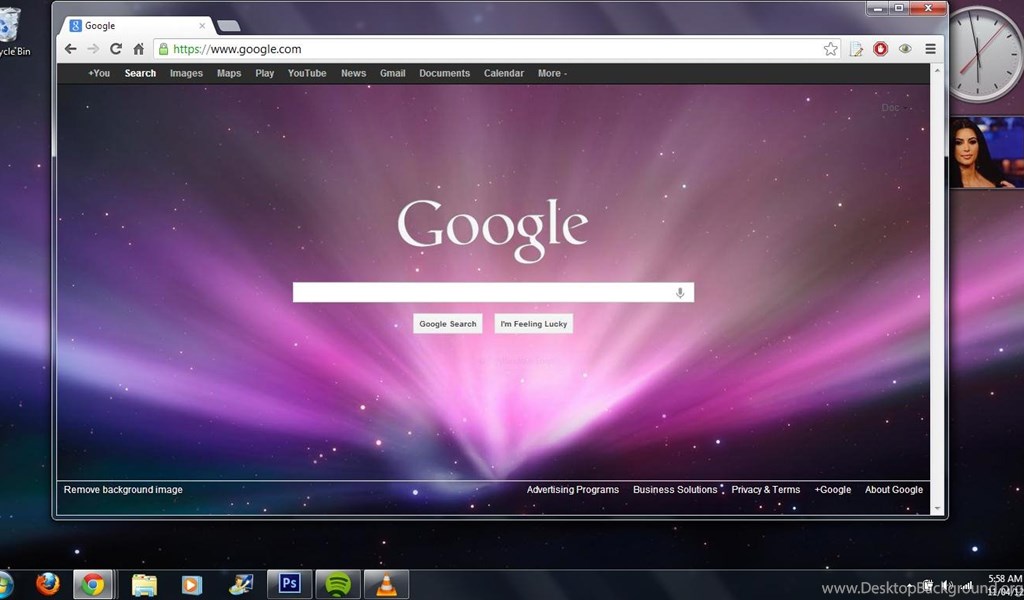
Task: Click the Google Search button
Action: [447, 324]
